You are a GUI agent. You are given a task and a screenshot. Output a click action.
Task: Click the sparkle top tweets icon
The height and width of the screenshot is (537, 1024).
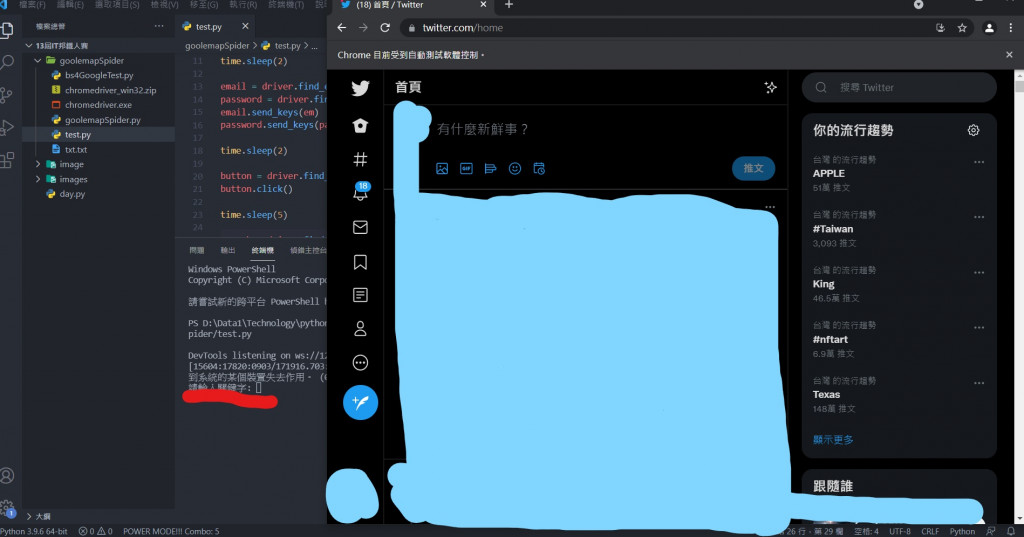click(771, 88)
